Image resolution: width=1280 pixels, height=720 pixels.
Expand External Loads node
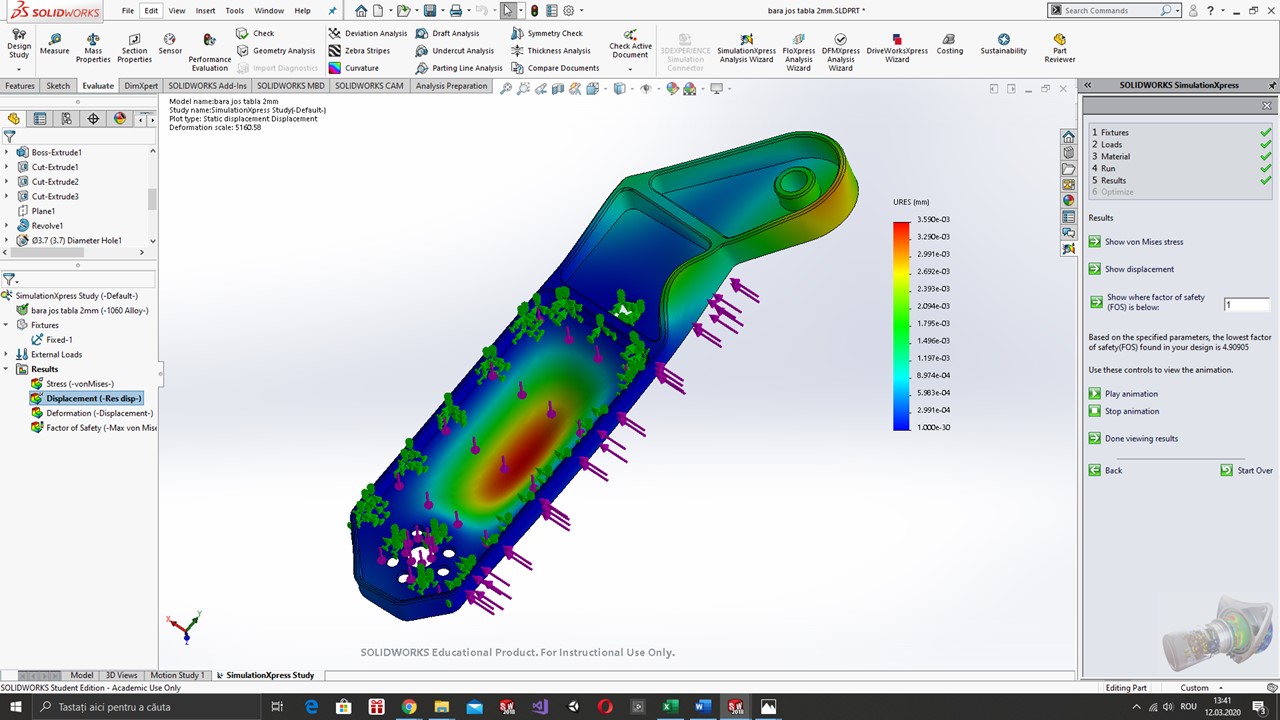tap(7, 354)
